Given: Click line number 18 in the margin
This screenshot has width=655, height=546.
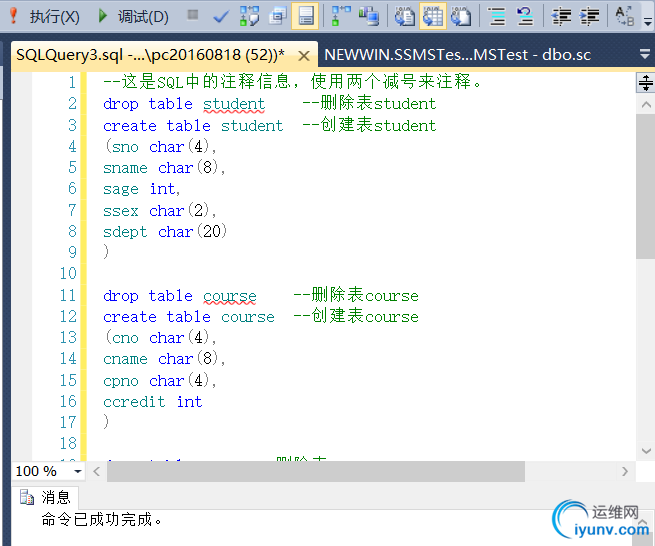Looking at the screenshot, I should tap(69, 443).
